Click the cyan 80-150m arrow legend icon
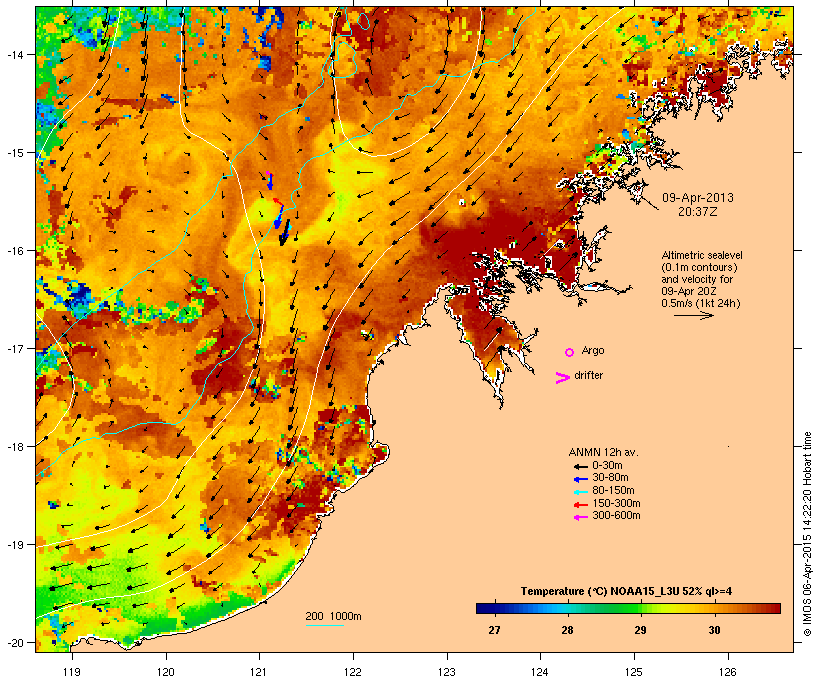The image size is (820, 680). pyautogui.click(x=580, y=492)
